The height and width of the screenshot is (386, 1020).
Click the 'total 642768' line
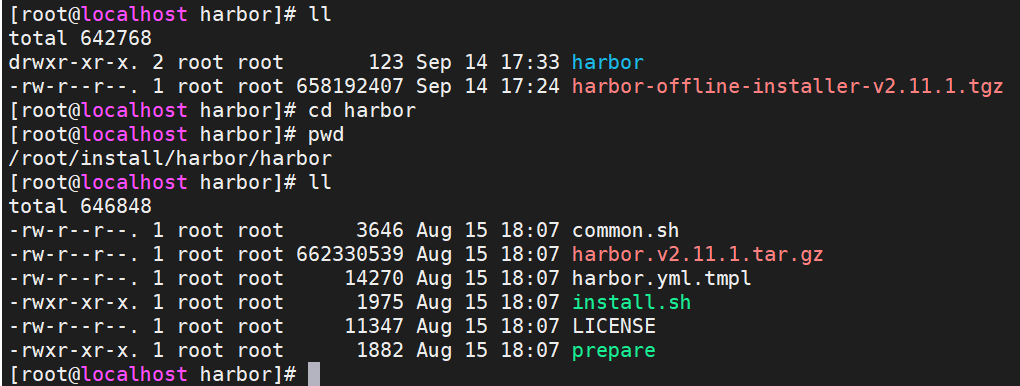tap(80, 38)
